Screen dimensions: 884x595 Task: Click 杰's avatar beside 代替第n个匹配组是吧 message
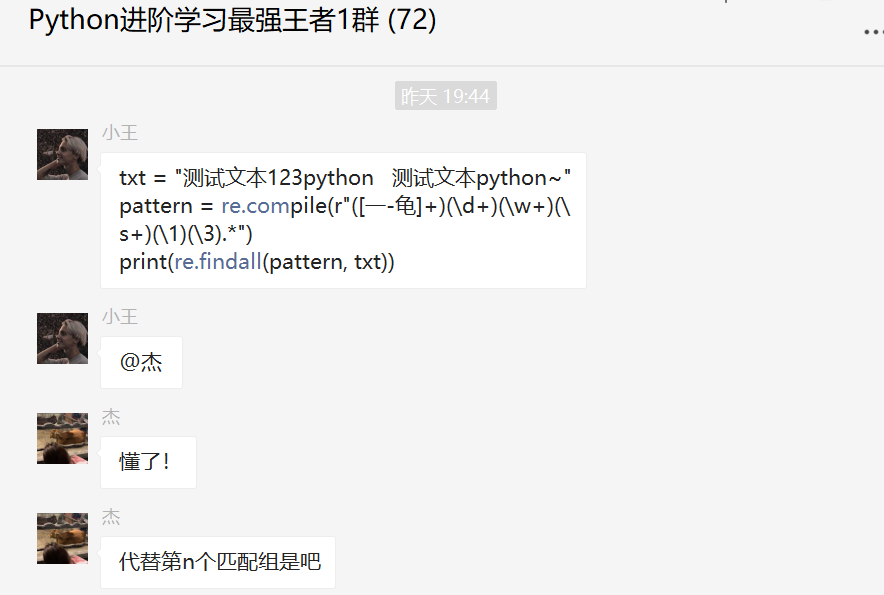coord(63,538)
